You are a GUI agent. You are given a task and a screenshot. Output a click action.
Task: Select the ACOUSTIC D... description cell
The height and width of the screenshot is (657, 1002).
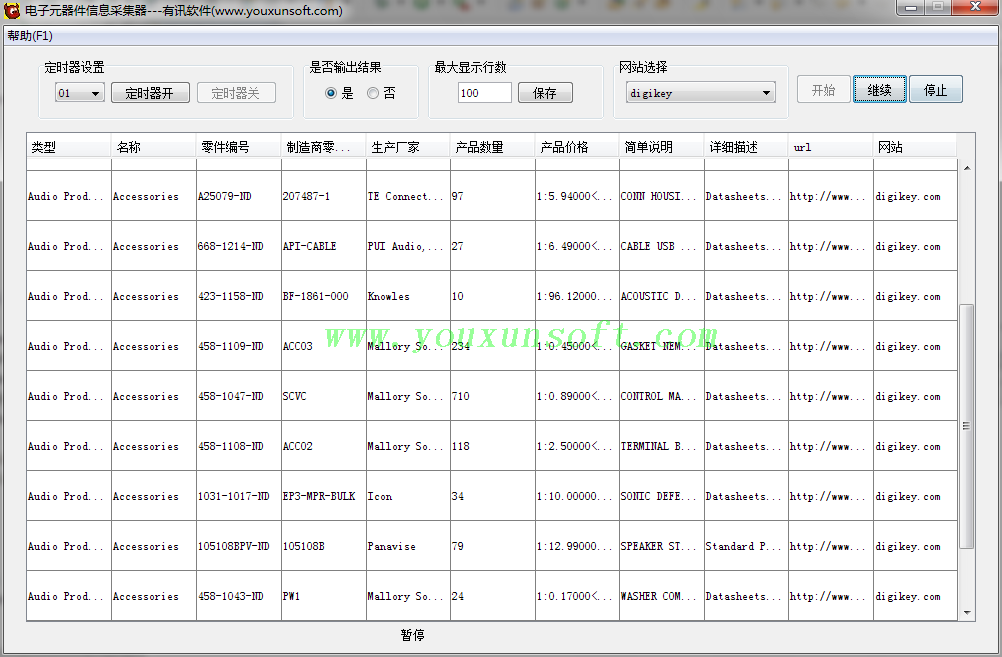[661, 296]
